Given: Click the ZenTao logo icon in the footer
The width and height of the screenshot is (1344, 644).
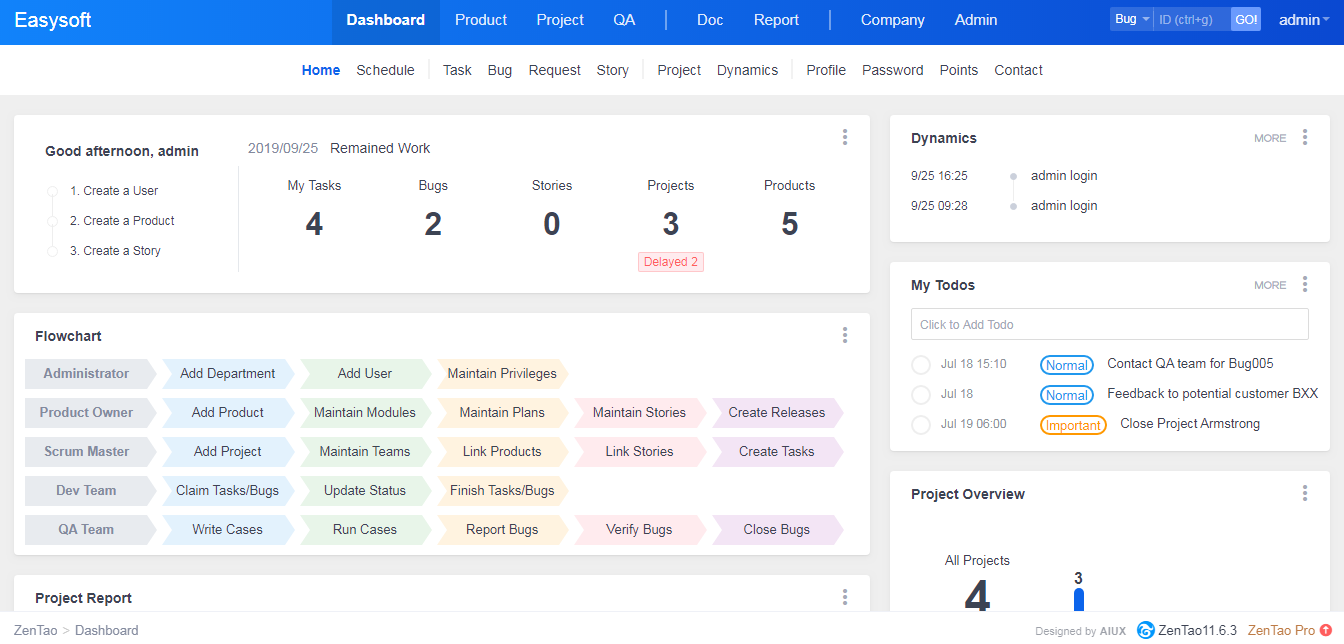Looking at the screenshot, I should 1145,630.
